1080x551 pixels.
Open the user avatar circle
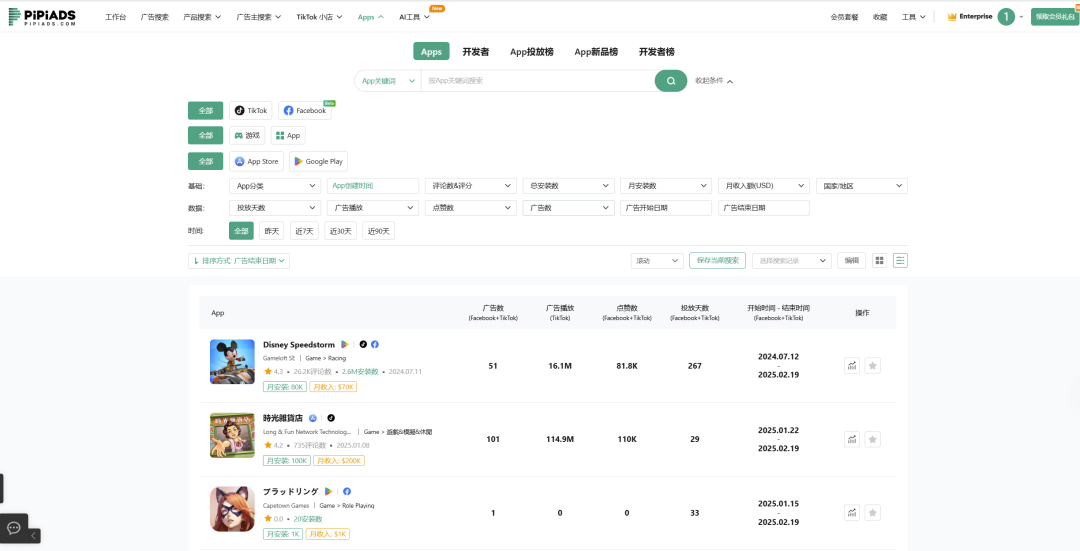pyautogui.click(x=1006, y=17)
